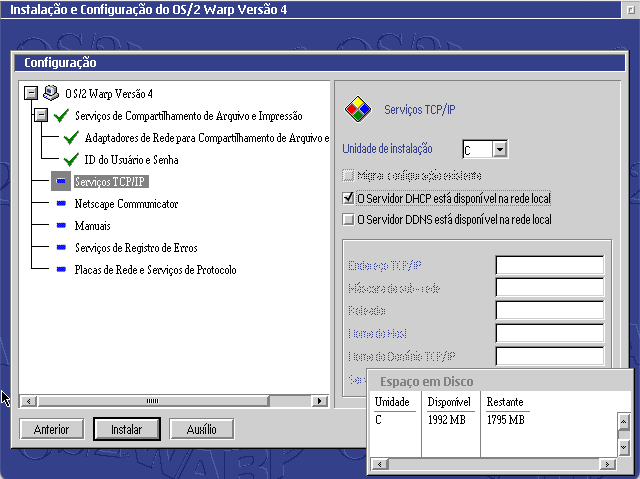Click the colorful Serviços TCP/IP diamond icon
Image resolution: width=640 pixels, height=479 pixels.
[x=356, y=108]
